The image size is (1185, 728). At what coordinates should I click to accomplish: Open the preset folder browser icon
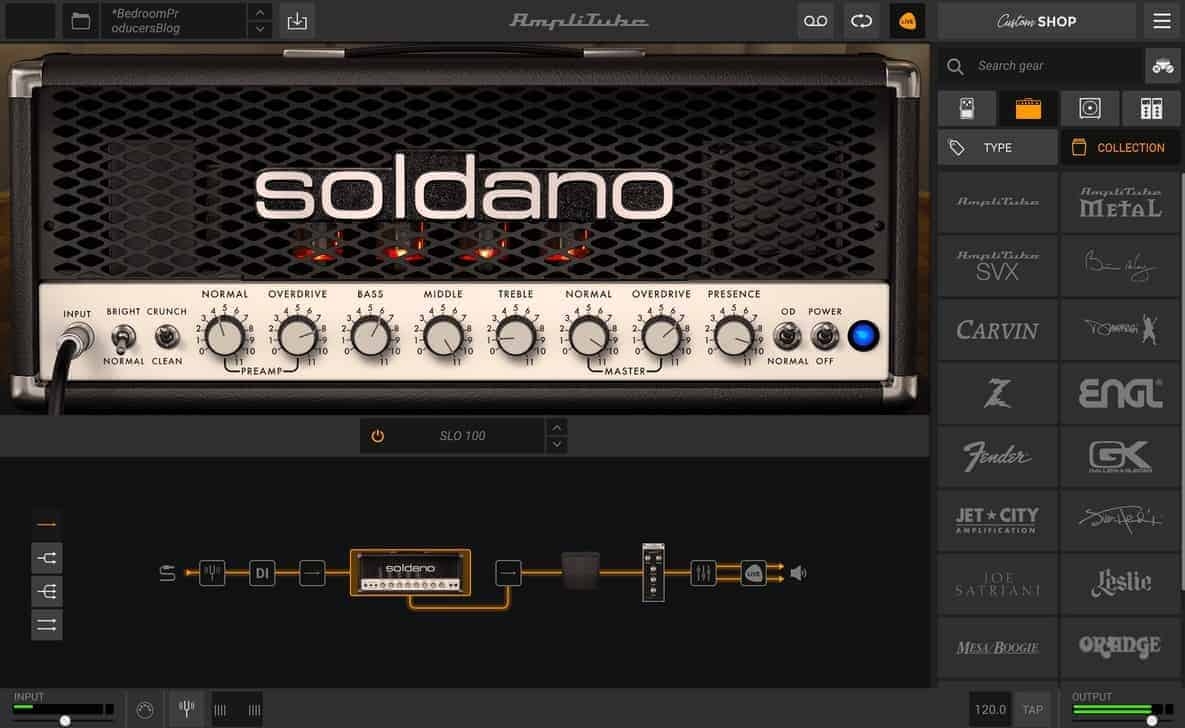(x=80, y=21)
